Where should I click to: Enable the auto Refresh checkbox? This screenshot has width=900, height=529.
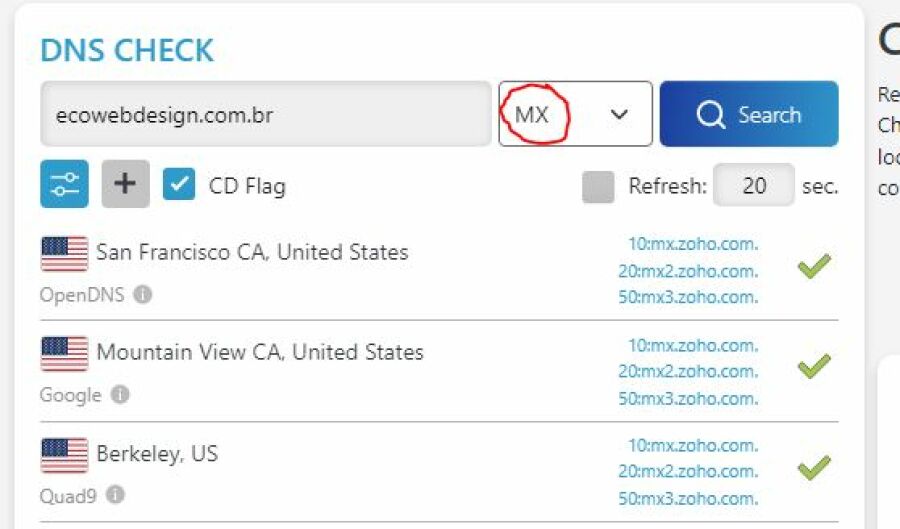tap(598, 187)
